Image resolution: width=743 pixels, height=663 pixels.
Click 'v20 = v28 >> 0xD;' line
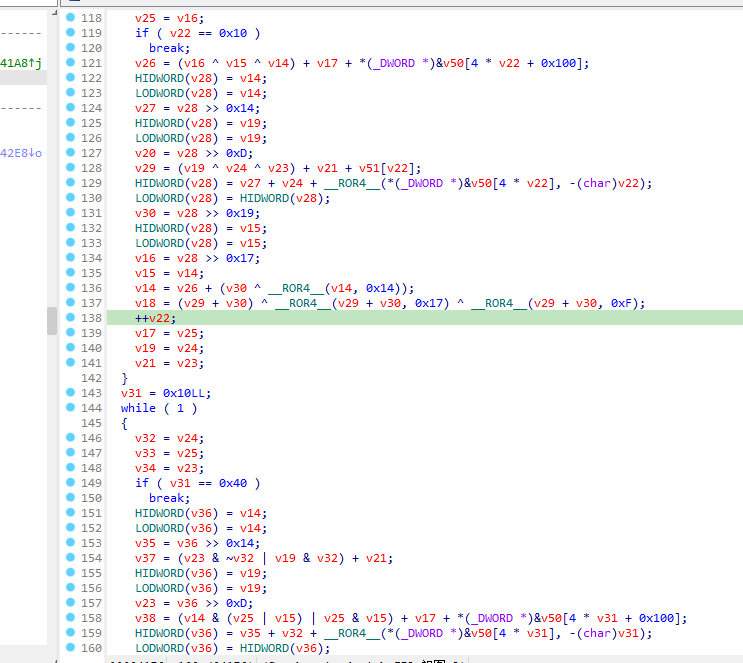click(x=194, y=154)
